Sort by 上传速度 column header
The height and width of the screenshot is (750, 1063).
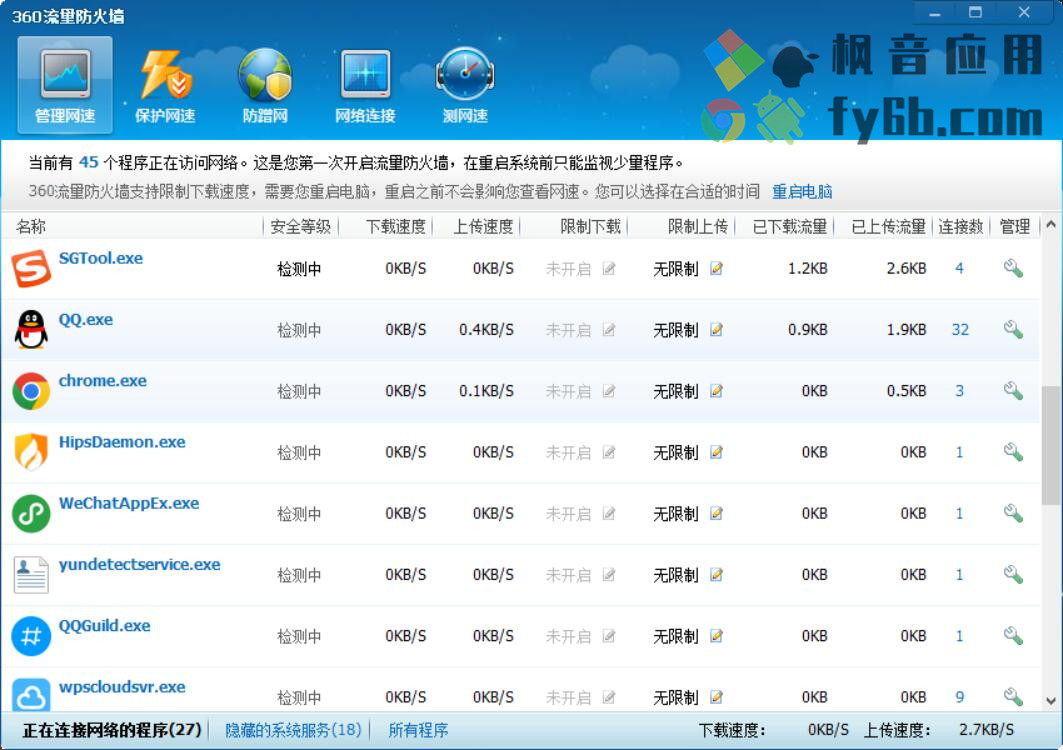point(483,226)
